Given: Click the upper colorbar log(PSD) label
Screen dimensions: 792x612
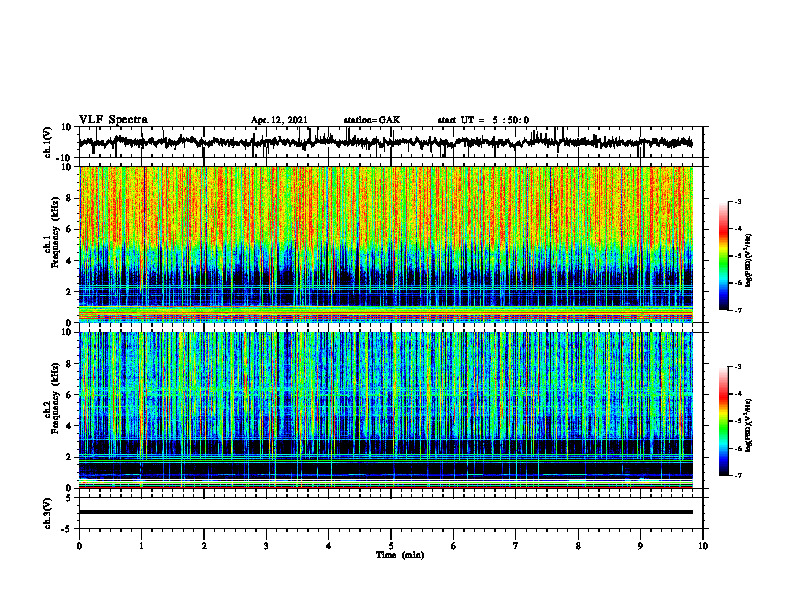Looking at the screenshot, I should (x=749, y=261).
